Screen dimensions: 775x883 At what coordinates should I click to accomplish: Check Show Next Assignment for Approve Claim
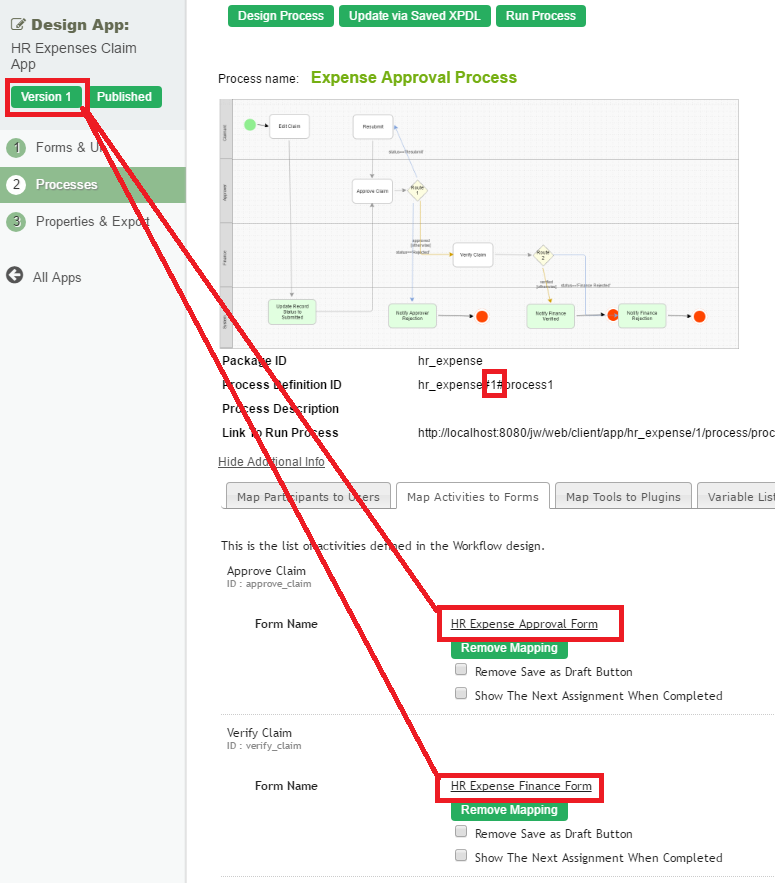461,694
